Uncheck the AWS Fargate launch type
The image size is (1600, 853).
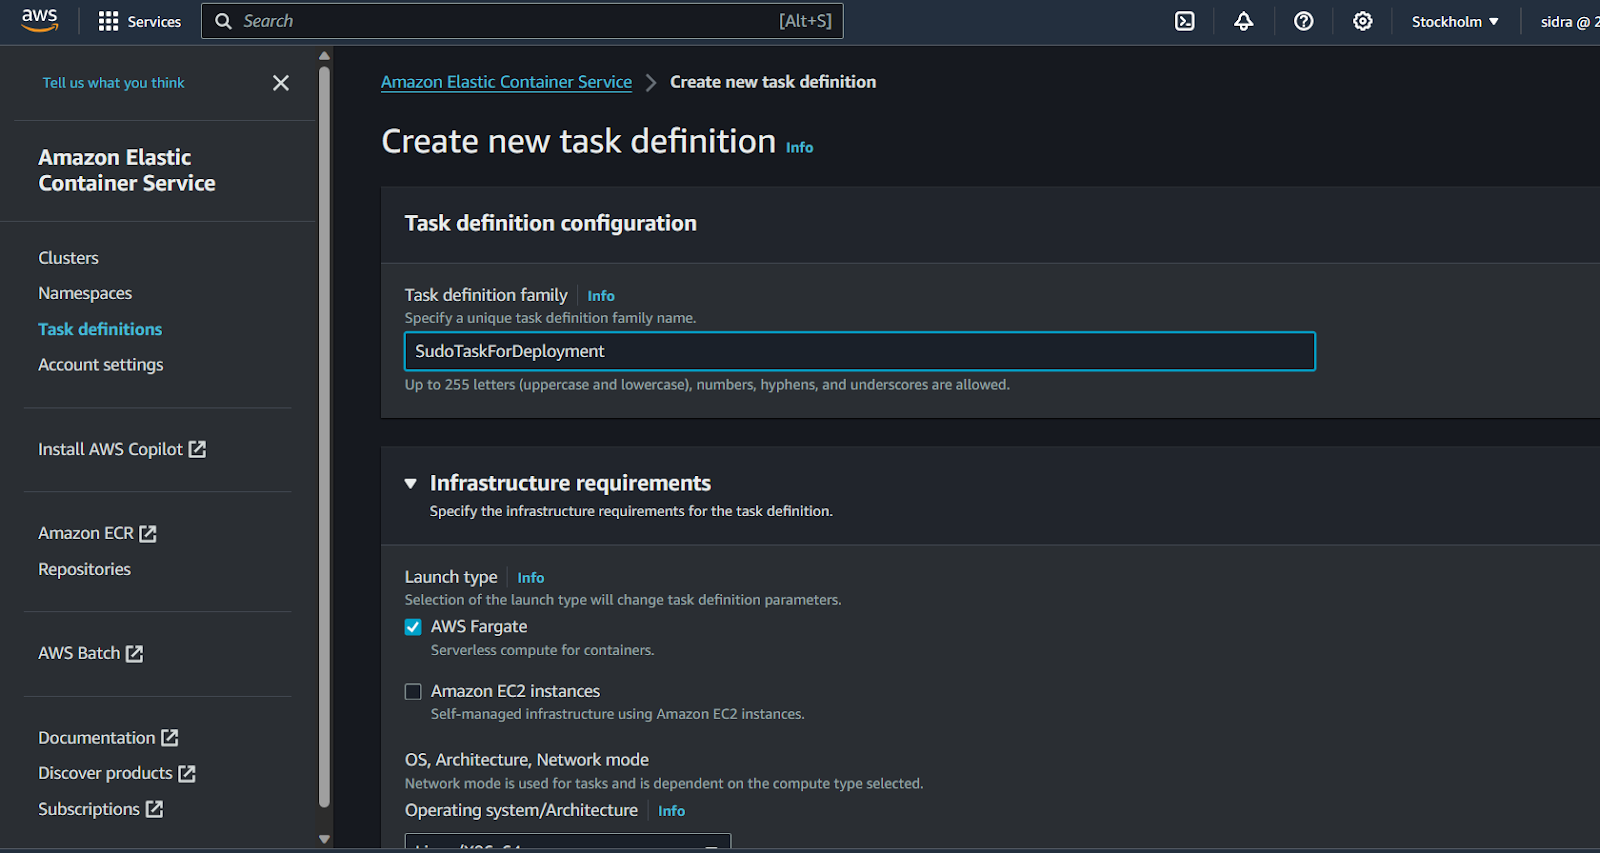[413, 627]
